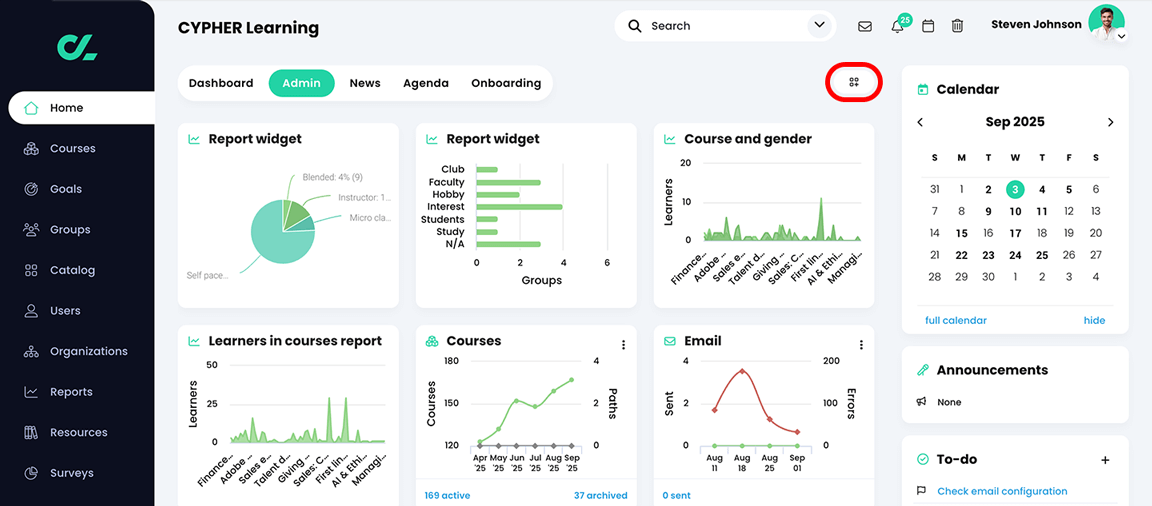Click the Calendar widget header icon
The width and height of the screenshot is (1152, 506).
tap(923, 90)
